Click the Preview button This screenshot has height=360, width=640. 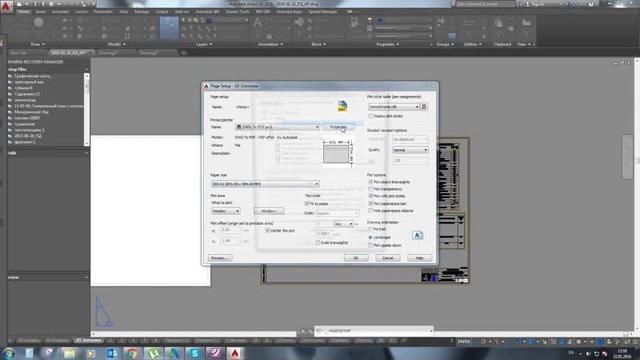(x=220, y=258)
